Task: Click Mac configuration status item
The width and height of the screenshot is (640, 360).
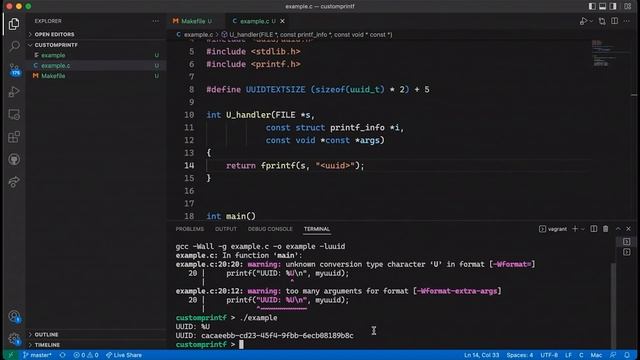Action: (596, 355)
